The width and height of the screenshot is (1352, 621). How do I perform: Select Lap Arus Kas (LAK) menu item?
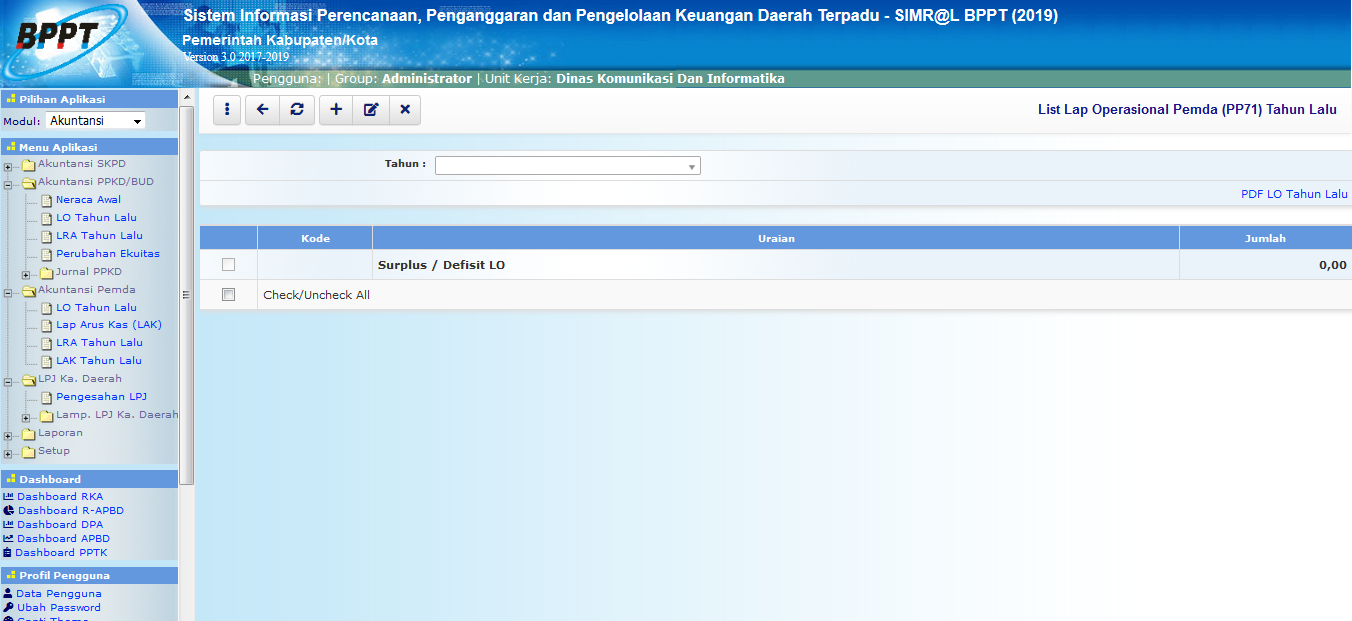coord(108,325)
